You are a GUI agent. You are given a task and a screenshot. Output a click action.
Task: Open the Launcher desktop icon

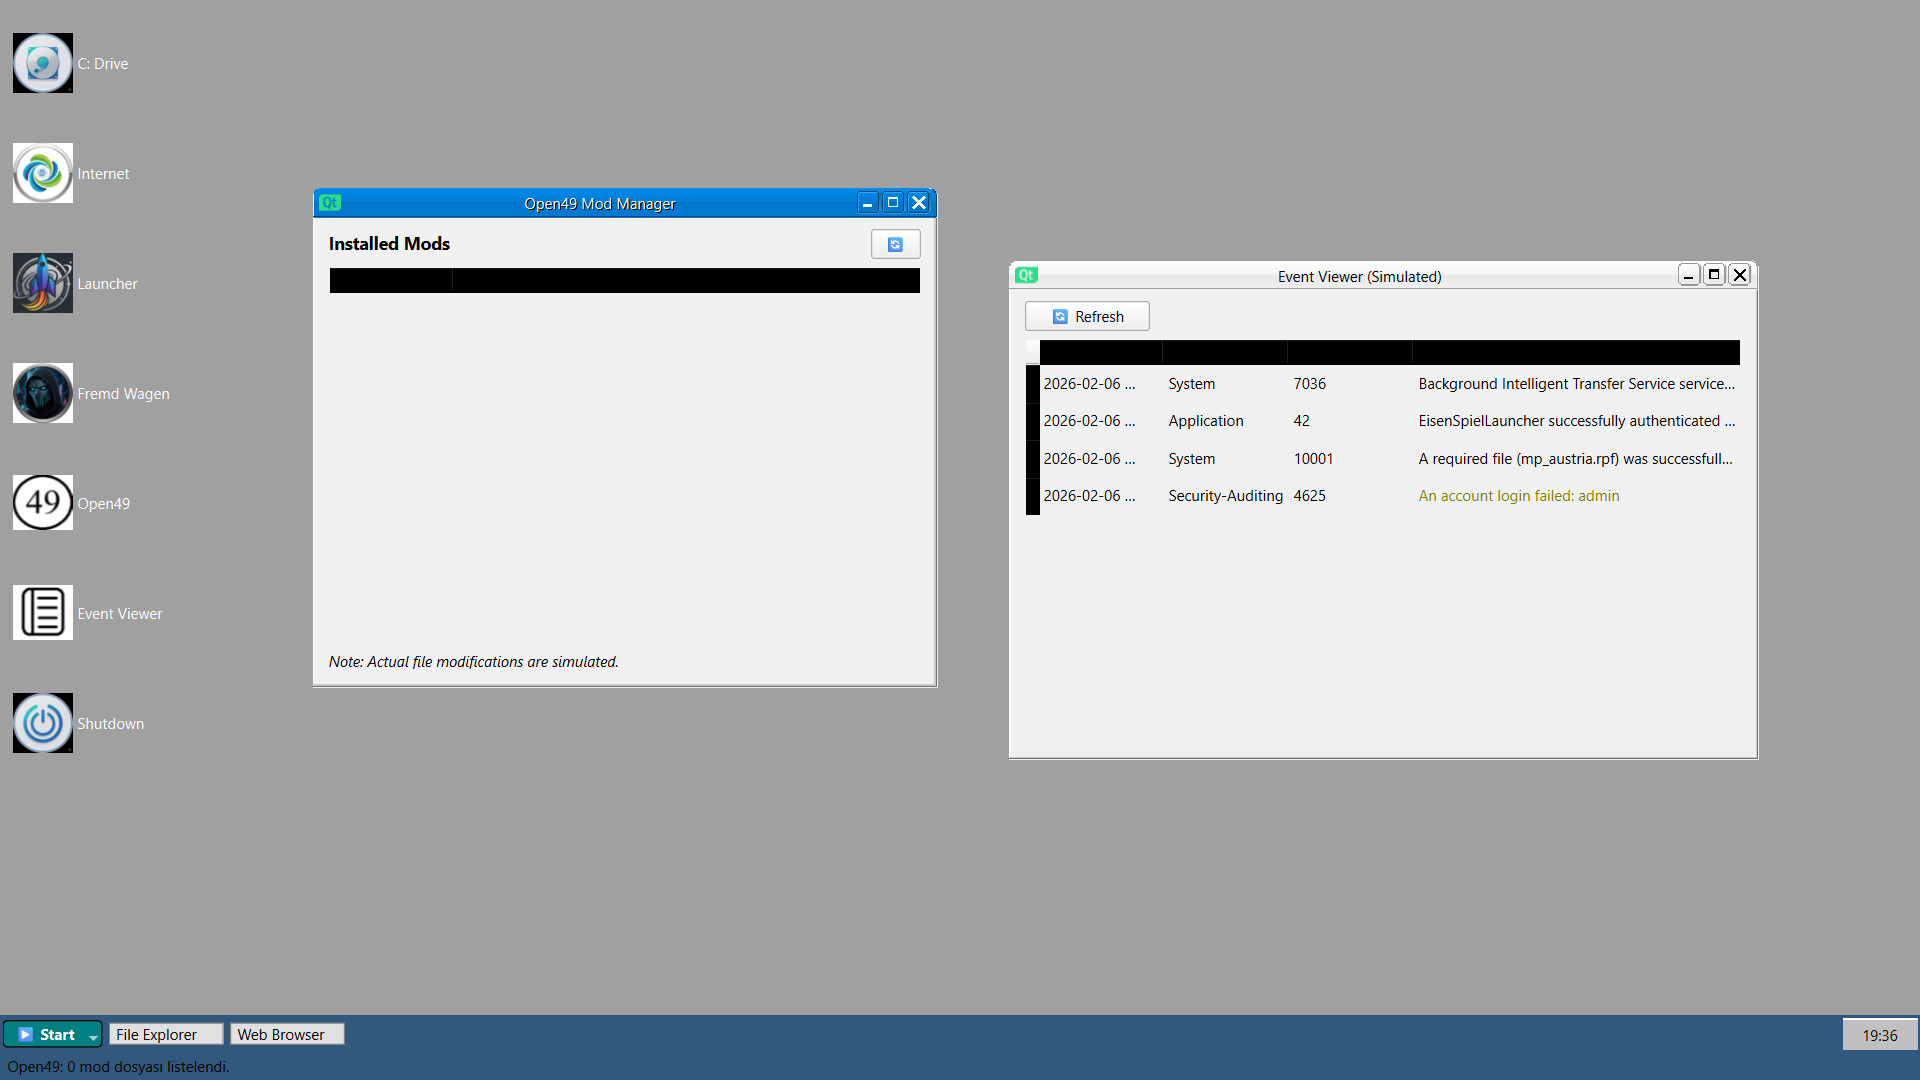click(42, 282)
